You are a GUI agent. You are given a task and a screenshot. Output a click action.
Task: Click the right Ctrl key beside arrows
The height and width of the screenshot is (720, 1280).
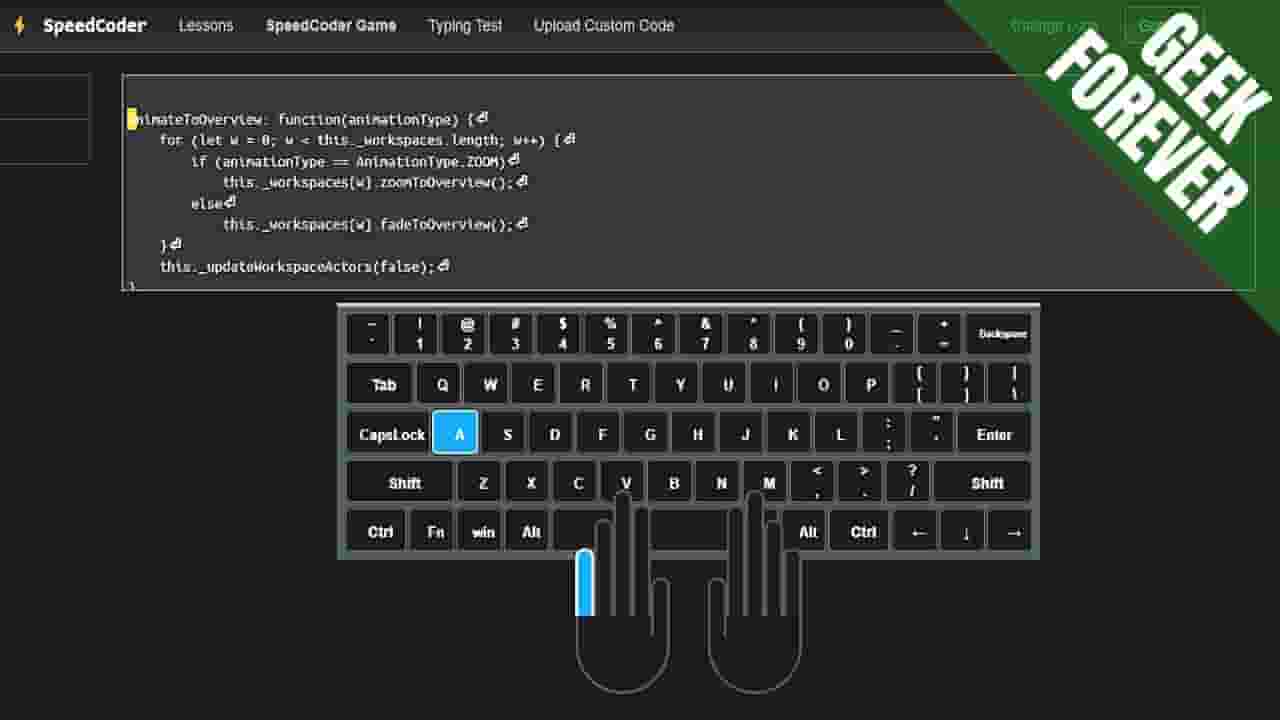(x=860, y=531)
